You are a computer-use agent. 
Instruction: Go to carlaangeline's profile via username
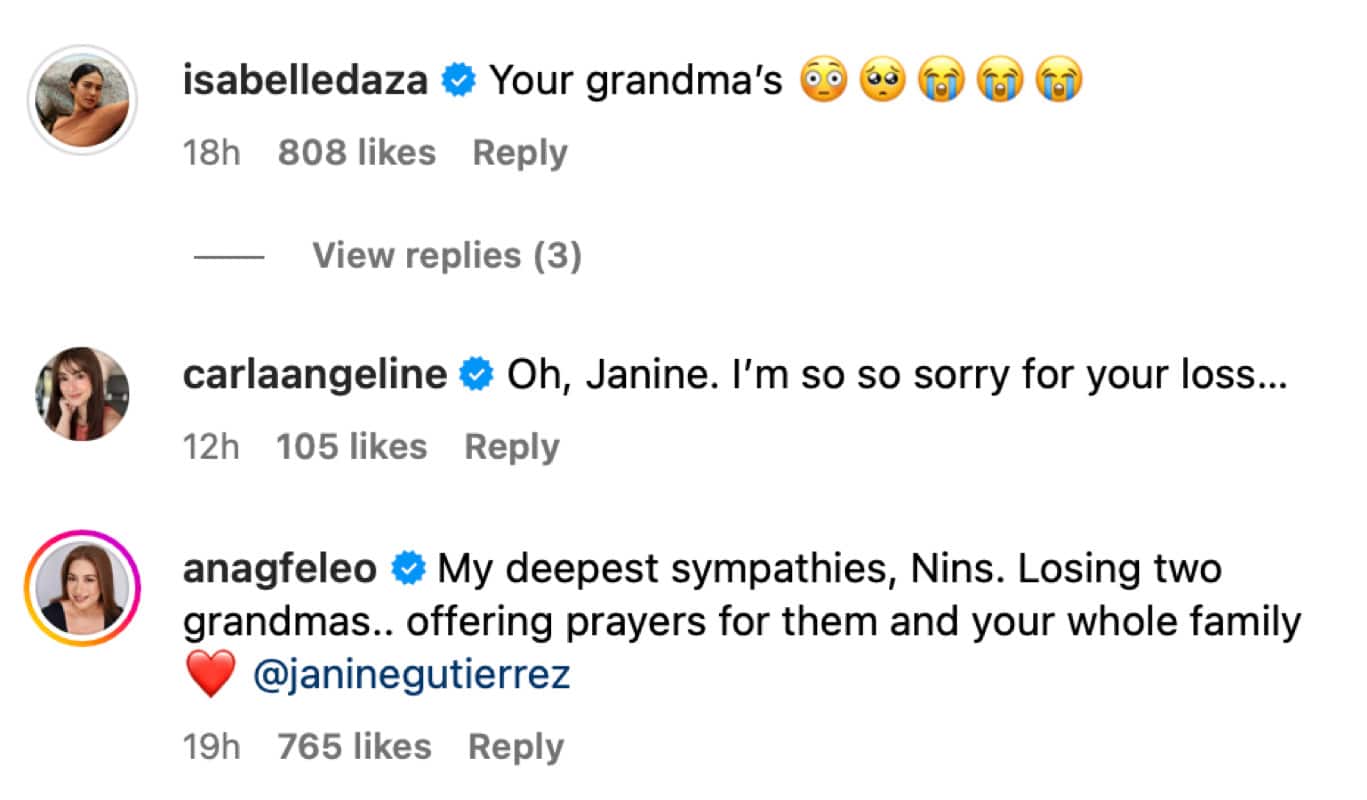[315, 374]
